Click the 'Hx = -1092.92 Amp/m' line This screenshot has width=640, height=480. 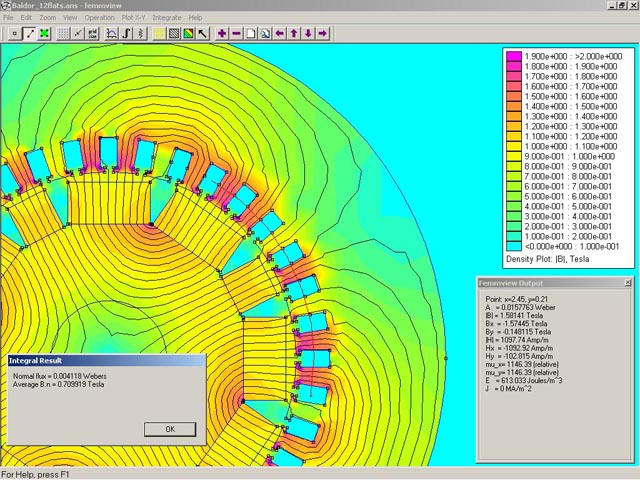[x=519, y=348]
